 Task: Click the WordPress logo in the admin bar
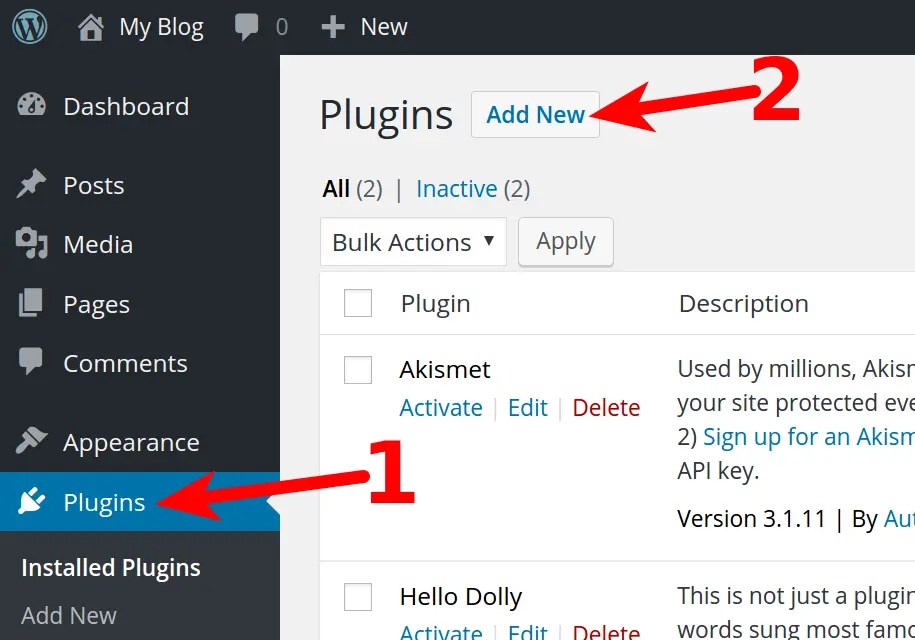29,26
